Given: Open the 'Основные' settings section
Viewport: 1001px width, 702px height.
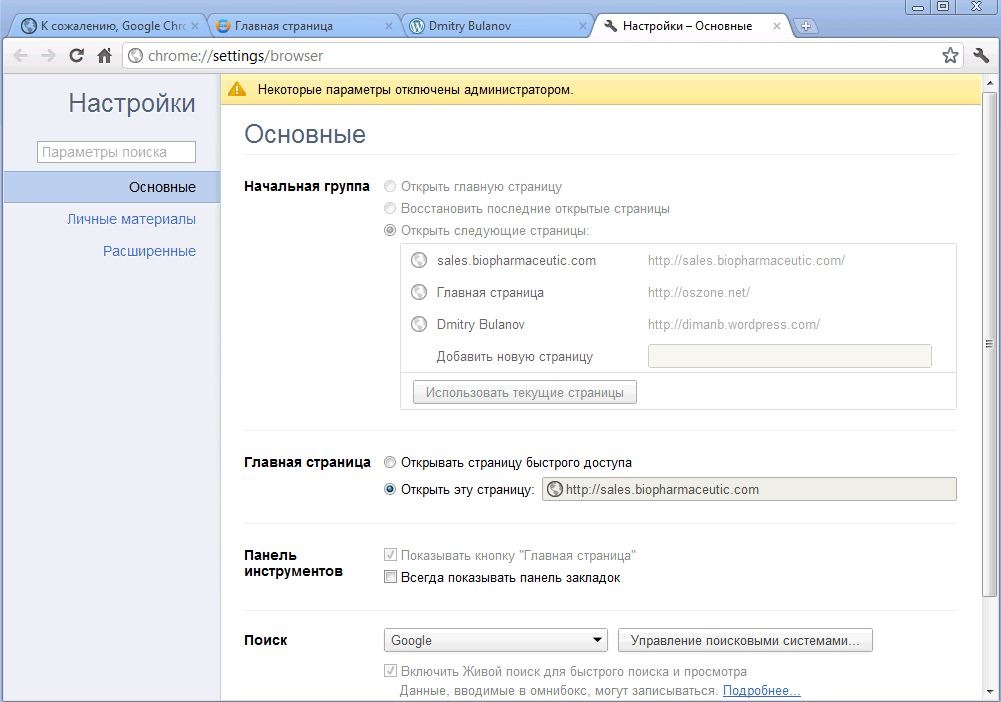Looking at the screenshot, I should click(x=112, y=187).
